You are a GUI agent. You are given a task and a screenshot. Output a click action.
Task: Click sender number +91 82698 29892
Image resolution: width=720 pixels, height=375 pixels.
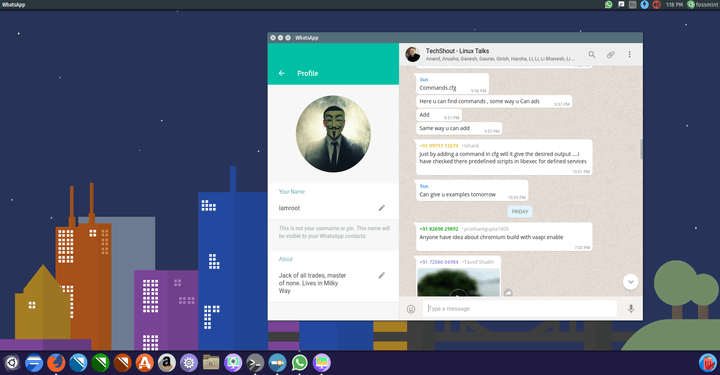click(x=439, y=229)
